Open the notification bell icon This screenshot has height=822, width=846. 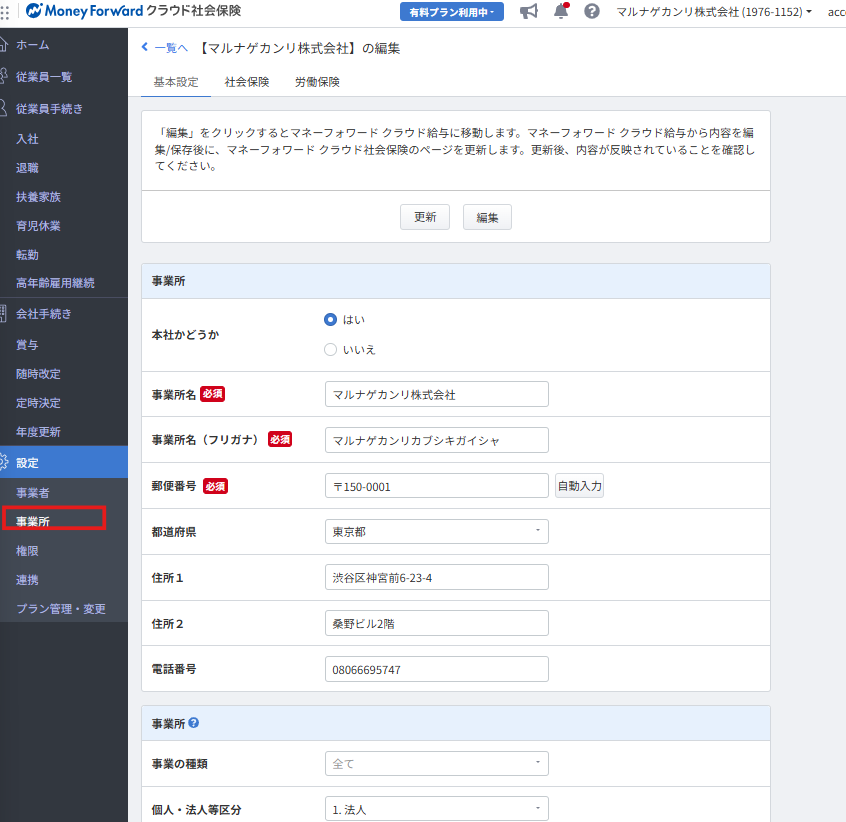pyautogui.click(x=561, y=12)
